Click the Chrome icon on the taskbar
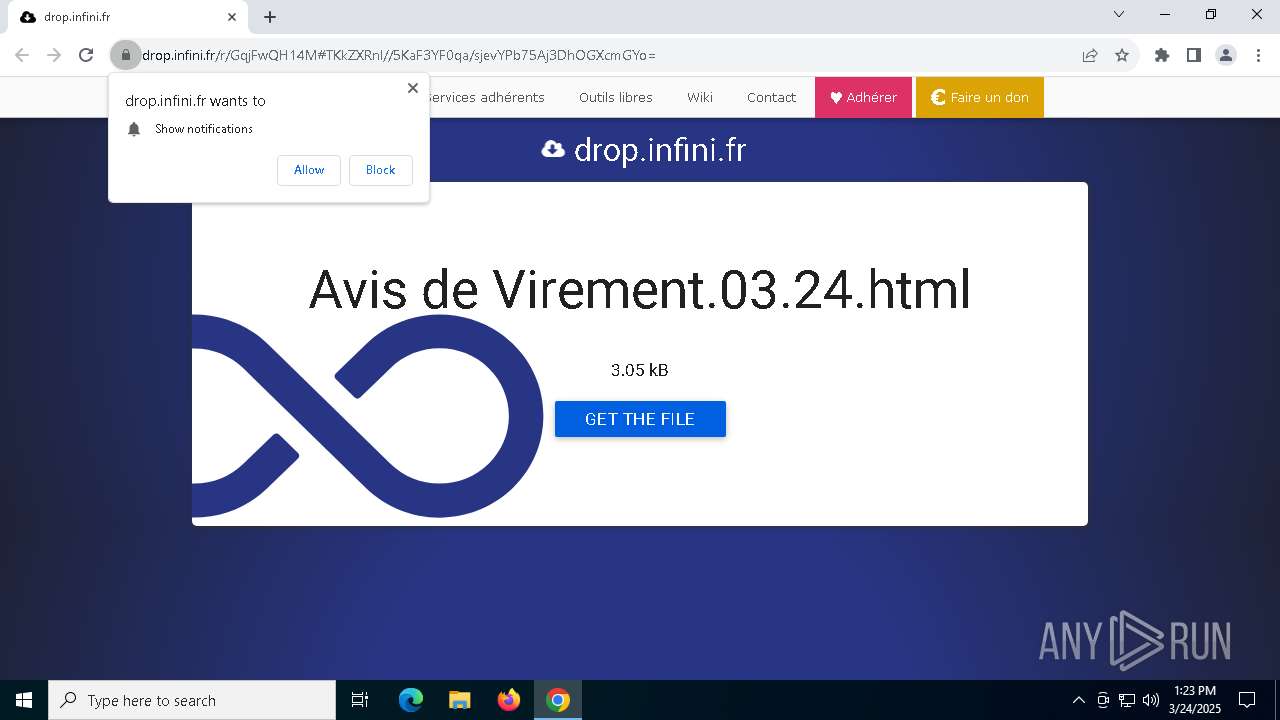This screenshot has width=1280, height=720. [558, 700]
